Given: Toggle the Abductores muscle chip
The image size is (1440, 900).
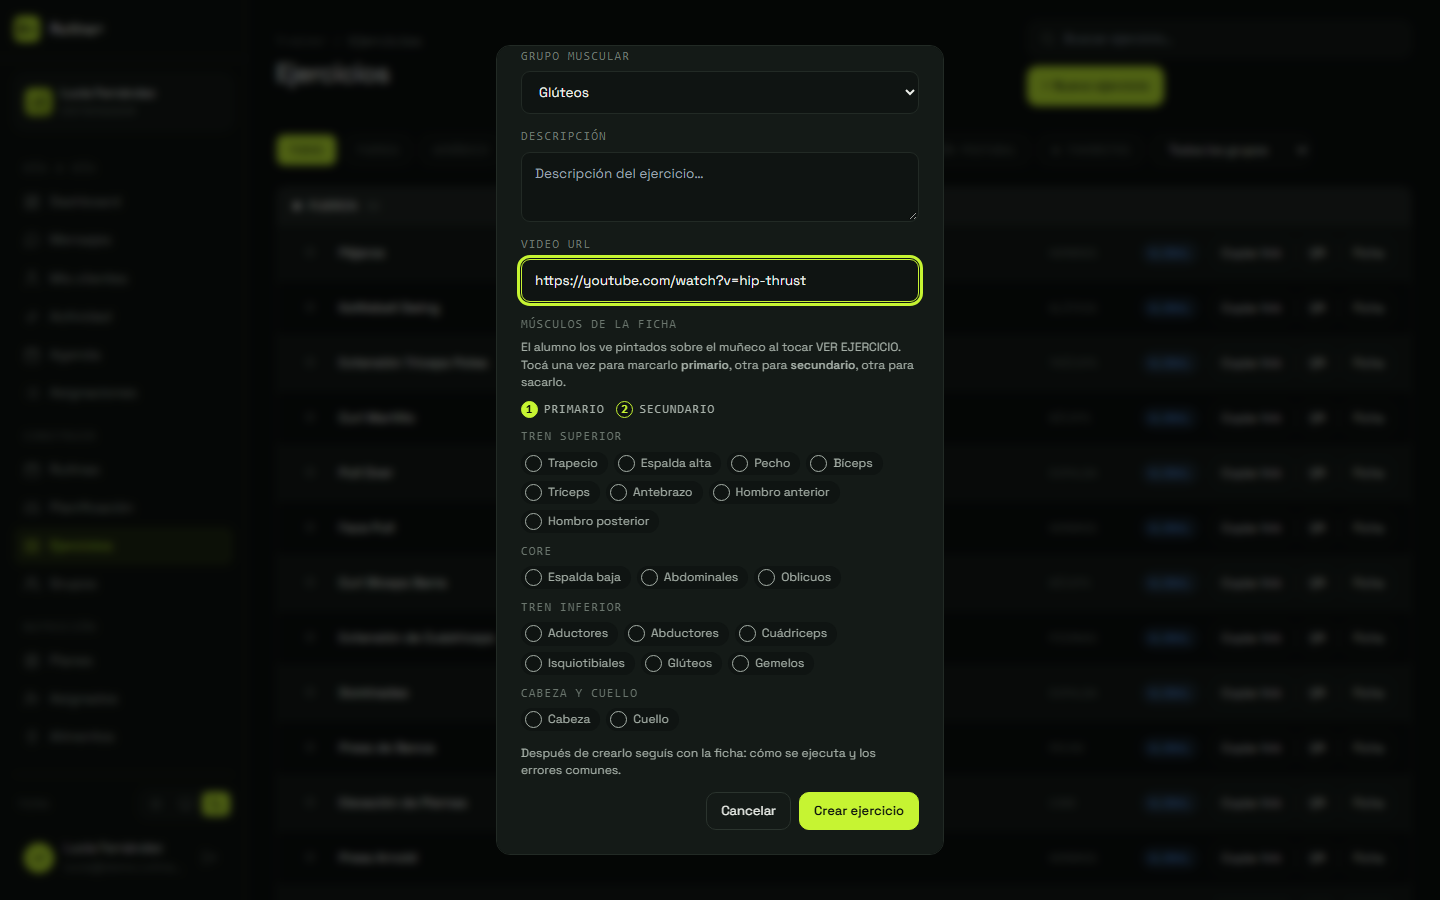Looking at the screenshot, I should coord(674,633).
